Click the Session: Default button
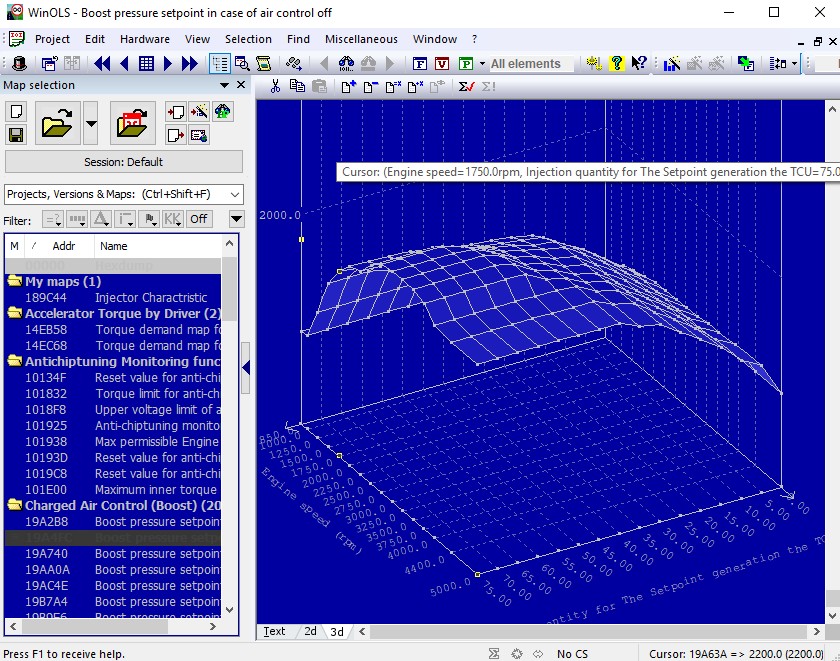840x661 pixels. point(123,161)
